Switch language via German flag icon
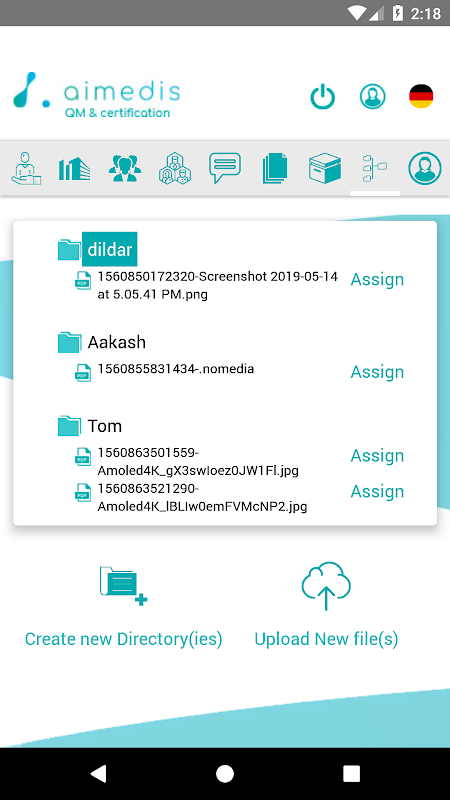The height and width of the screenshot is (800, 450). [x=421, y=96]
